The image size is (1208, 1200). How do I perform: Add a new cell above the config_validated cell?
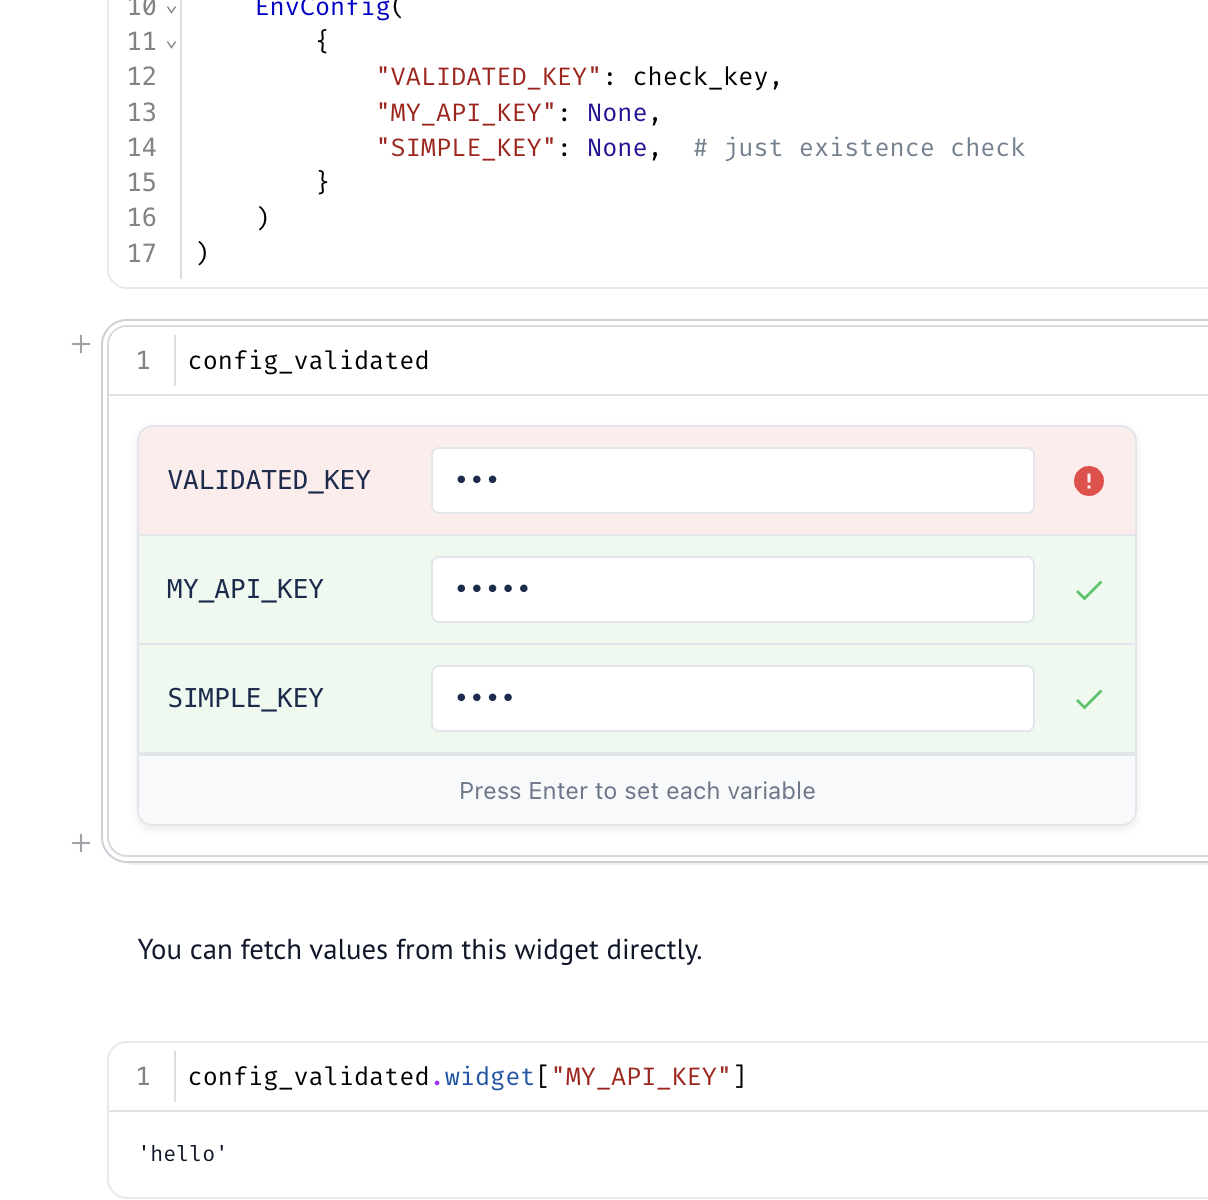(x=80, y=344)
